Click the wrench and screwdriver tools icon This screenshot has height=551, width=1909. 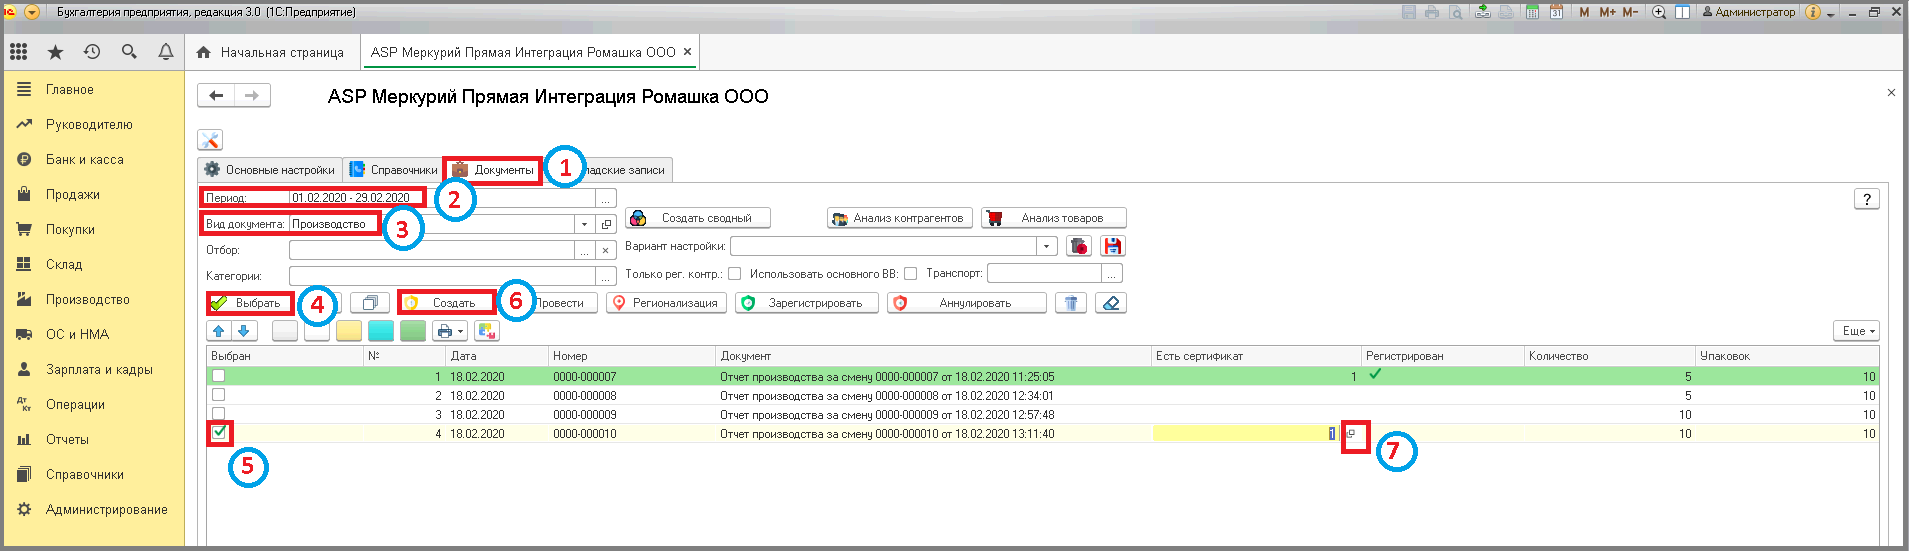pyautogui.click(x=210, y=140)
